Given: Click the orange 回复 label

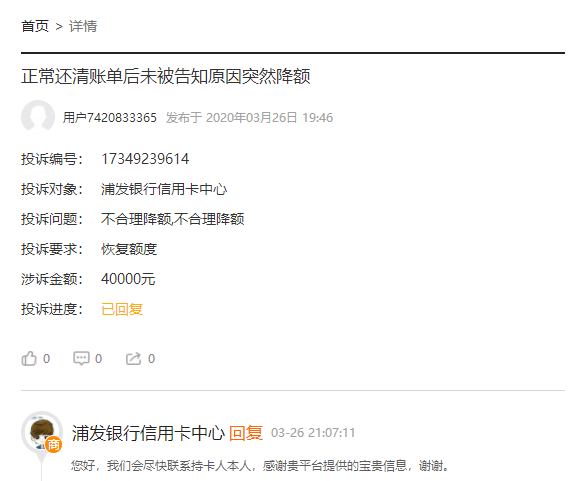Looking at the screenshot, I should click(246, 433).
